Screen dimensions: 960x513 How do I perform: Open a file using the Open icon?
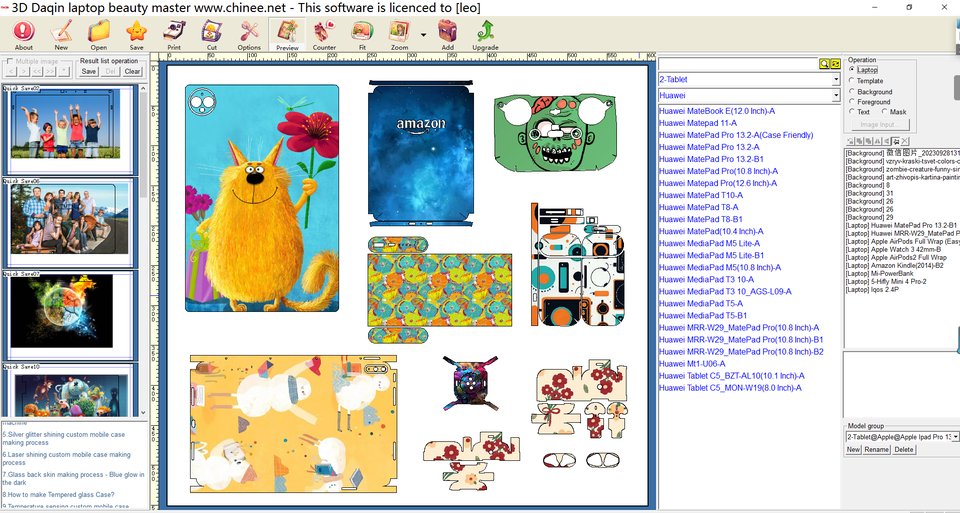(99, 34)
